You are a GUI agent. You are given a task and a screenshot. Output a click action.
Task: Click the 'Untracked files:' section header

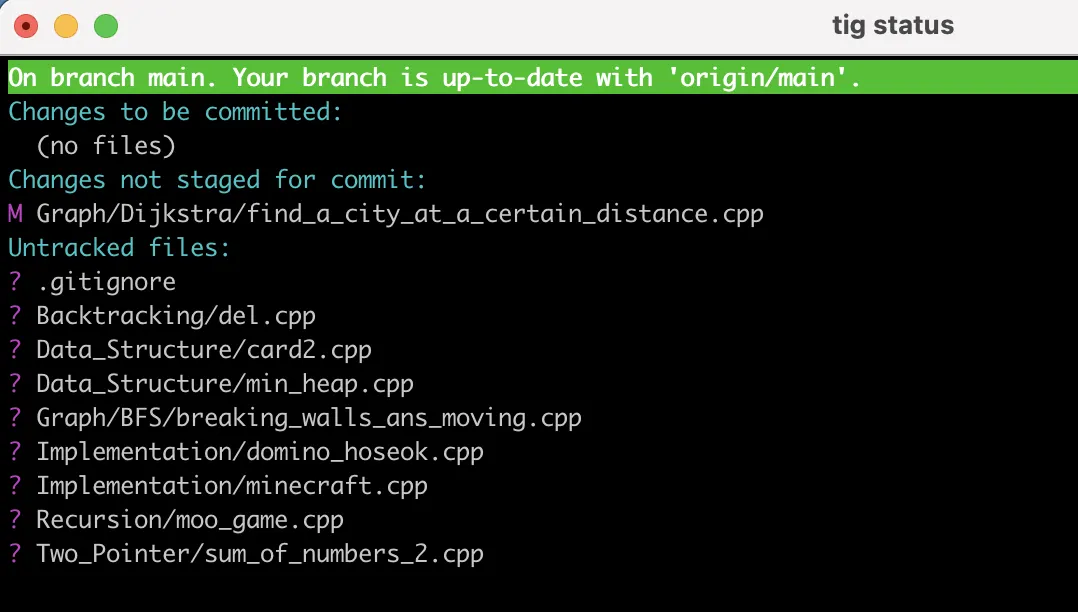click(119, 248)
